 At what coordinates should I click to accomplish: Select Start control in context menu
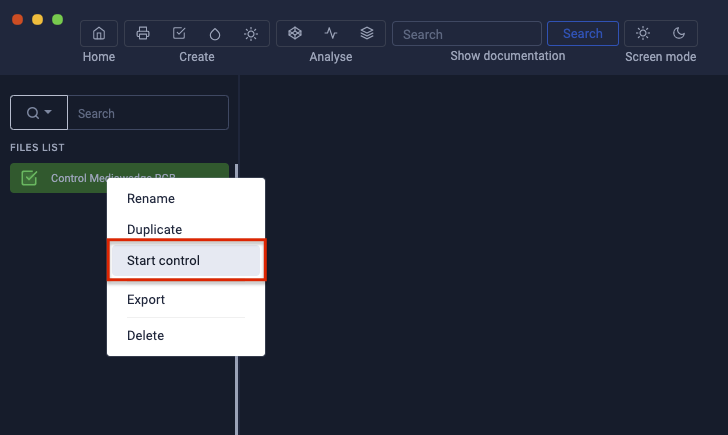[186, 260]
